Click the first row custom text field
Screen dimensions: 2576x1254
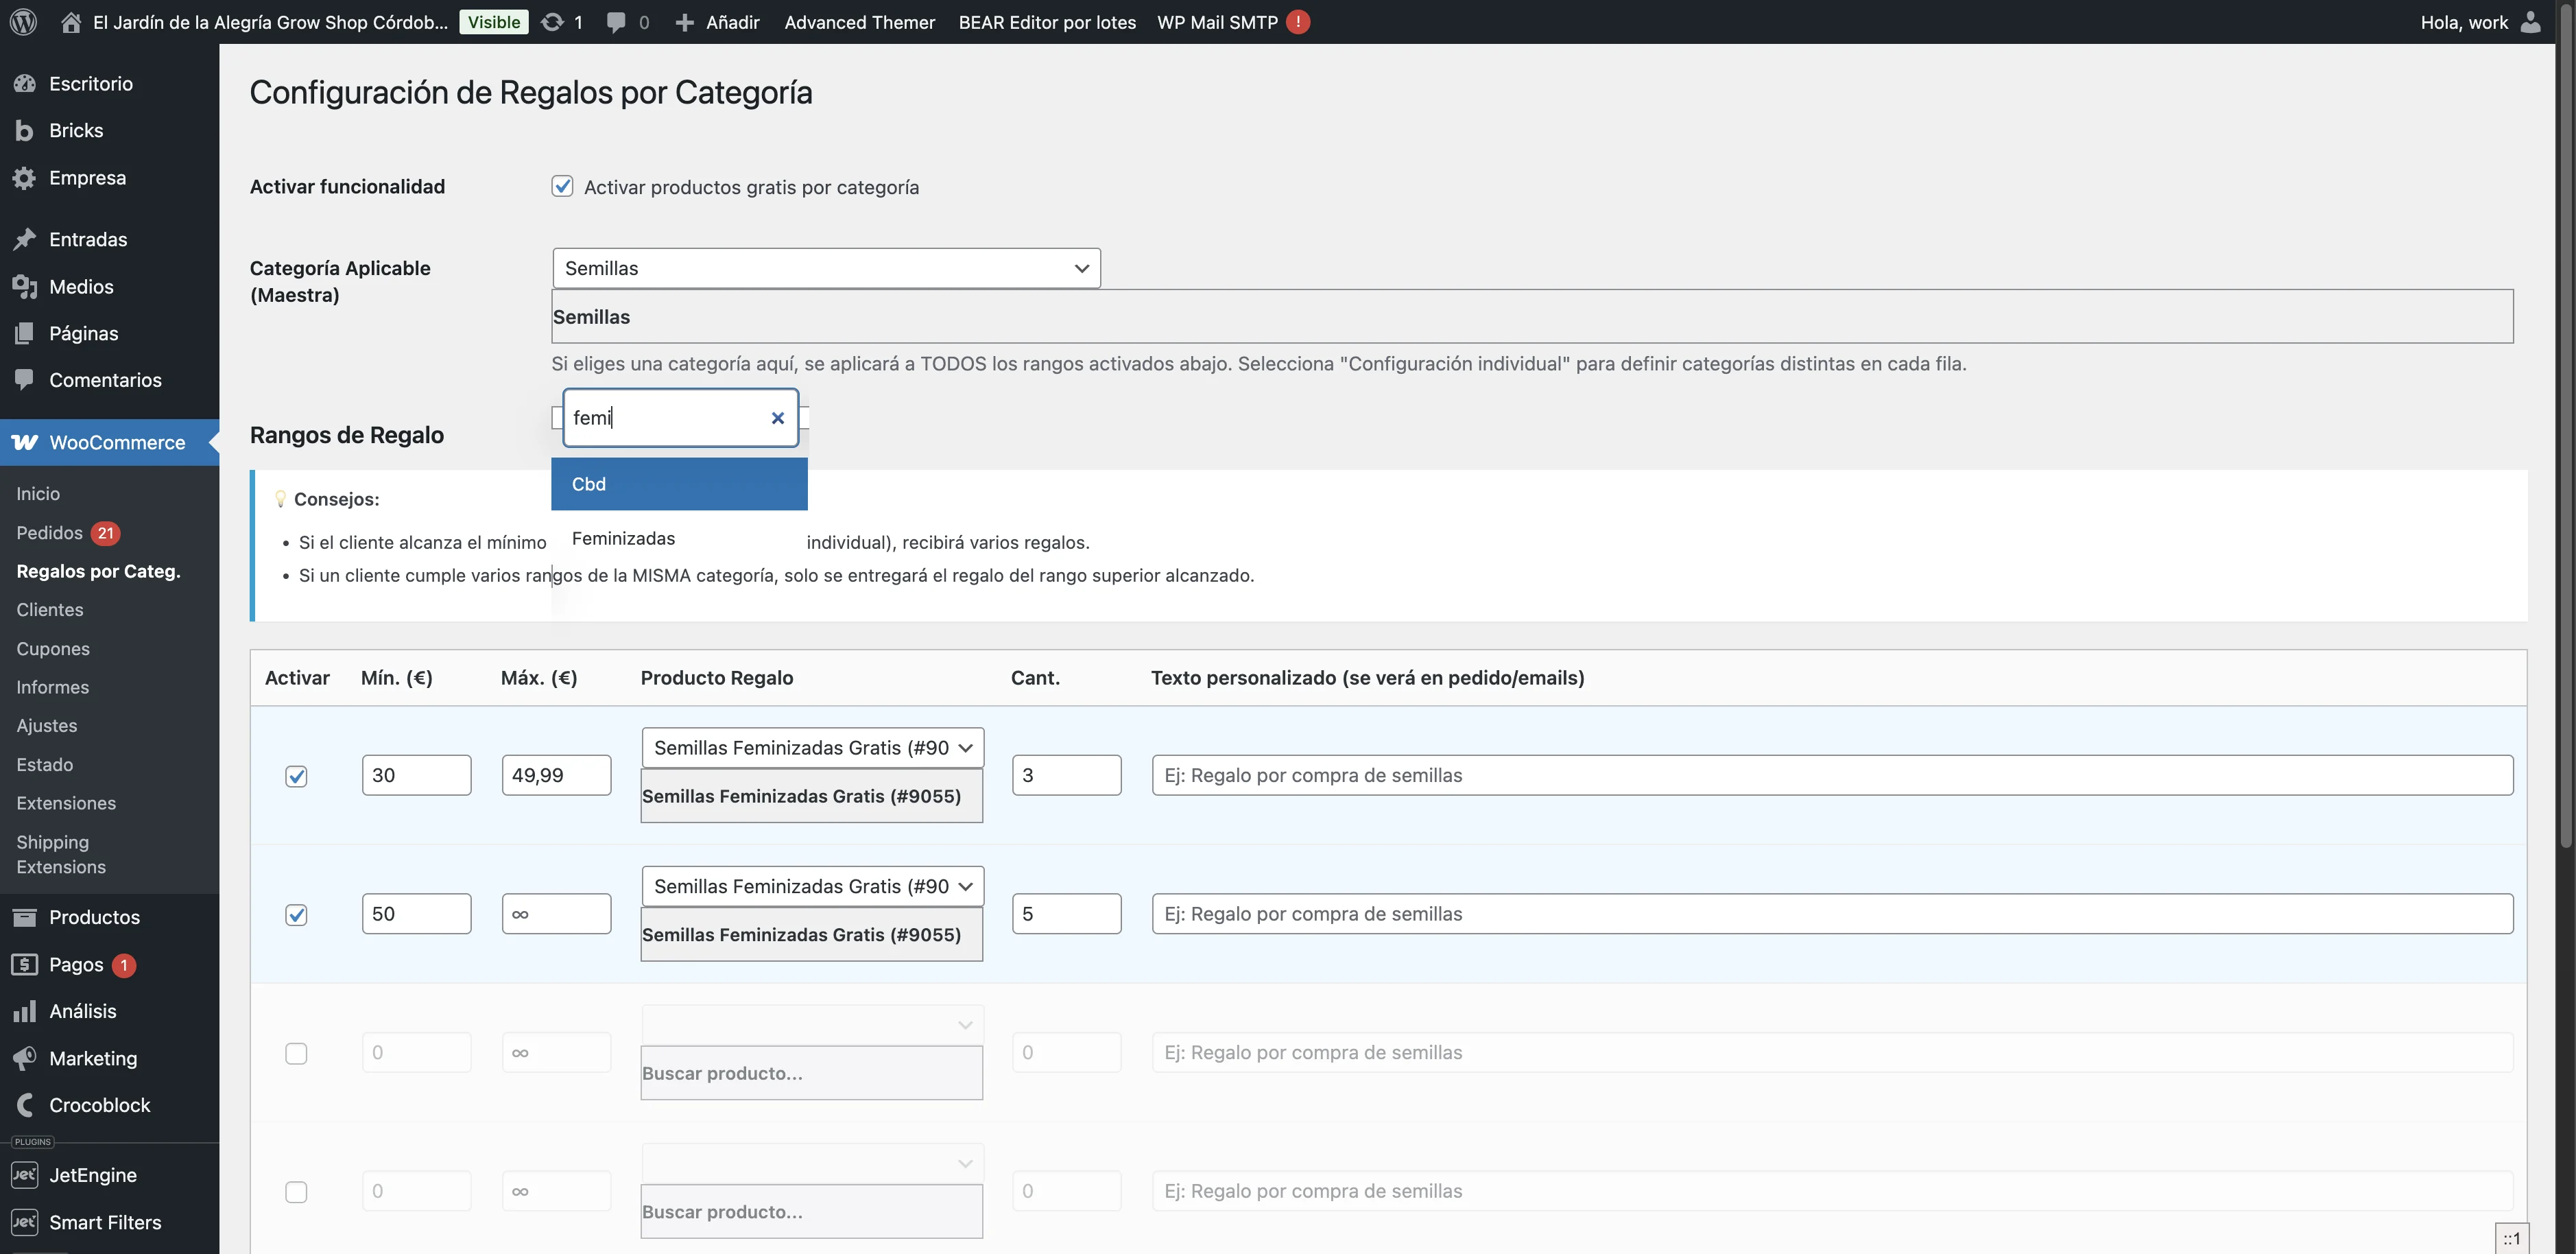[x=1832, y=776]
